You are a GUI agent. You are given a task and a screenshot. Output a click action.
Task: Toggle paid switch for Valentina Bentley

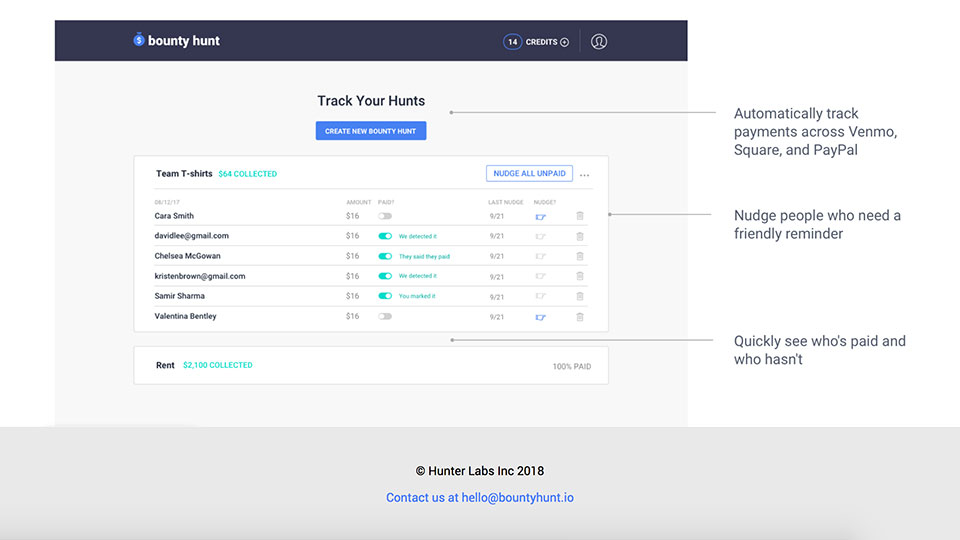[384, 317]
